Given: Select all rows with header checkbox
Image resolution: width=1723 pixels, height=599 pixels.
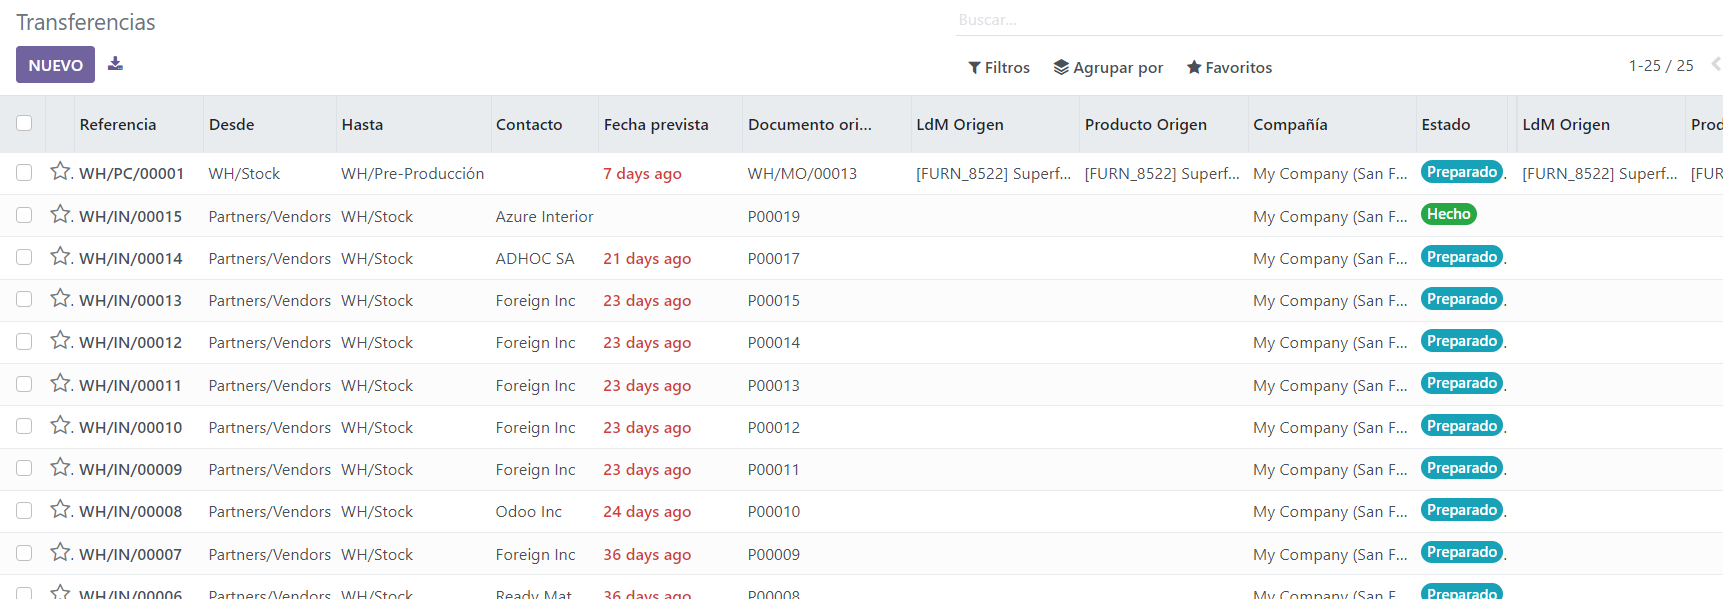Looking at the screenshot, I should 24,123.
